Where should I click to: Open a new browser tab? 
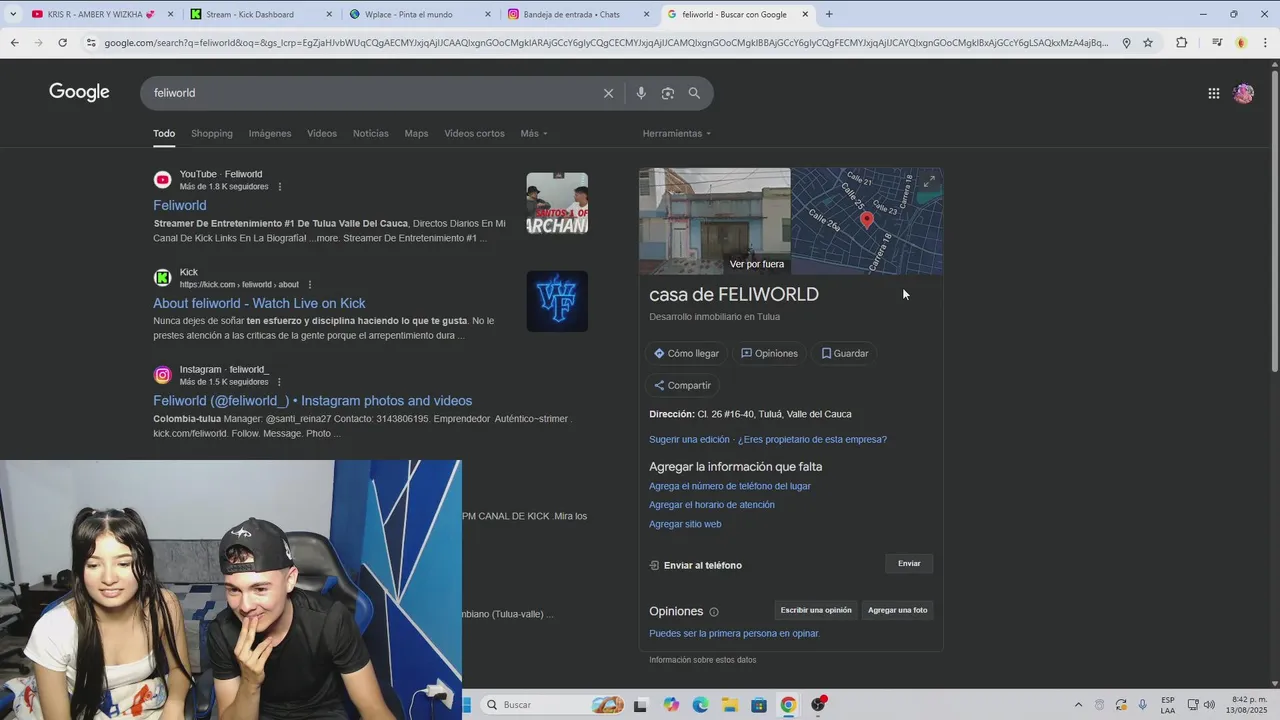tap(829, 14)
